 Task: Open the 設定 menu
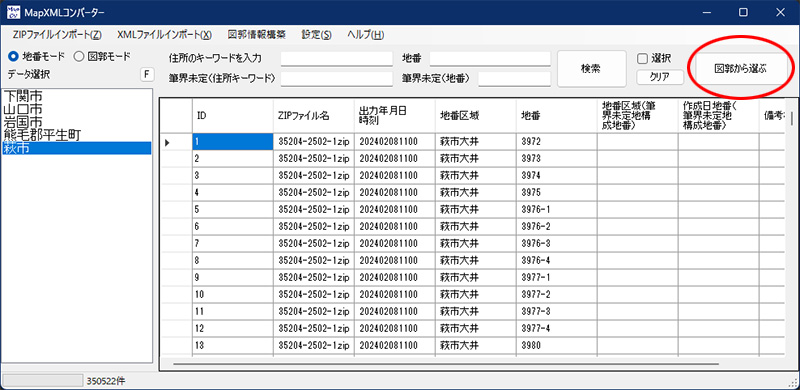click(316, 35)
